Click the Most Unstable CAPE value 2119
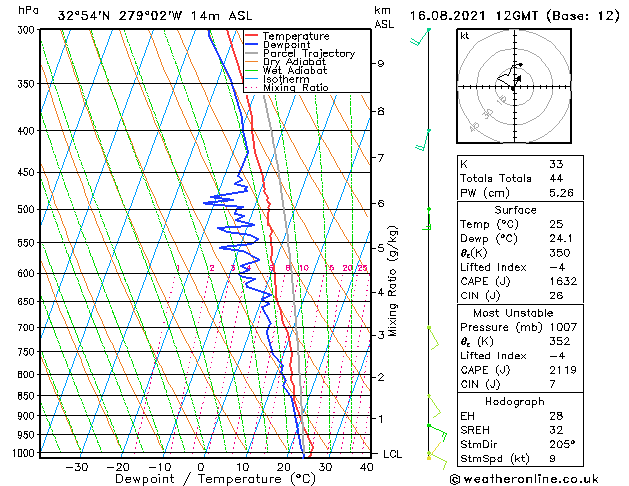 (563, 370)
